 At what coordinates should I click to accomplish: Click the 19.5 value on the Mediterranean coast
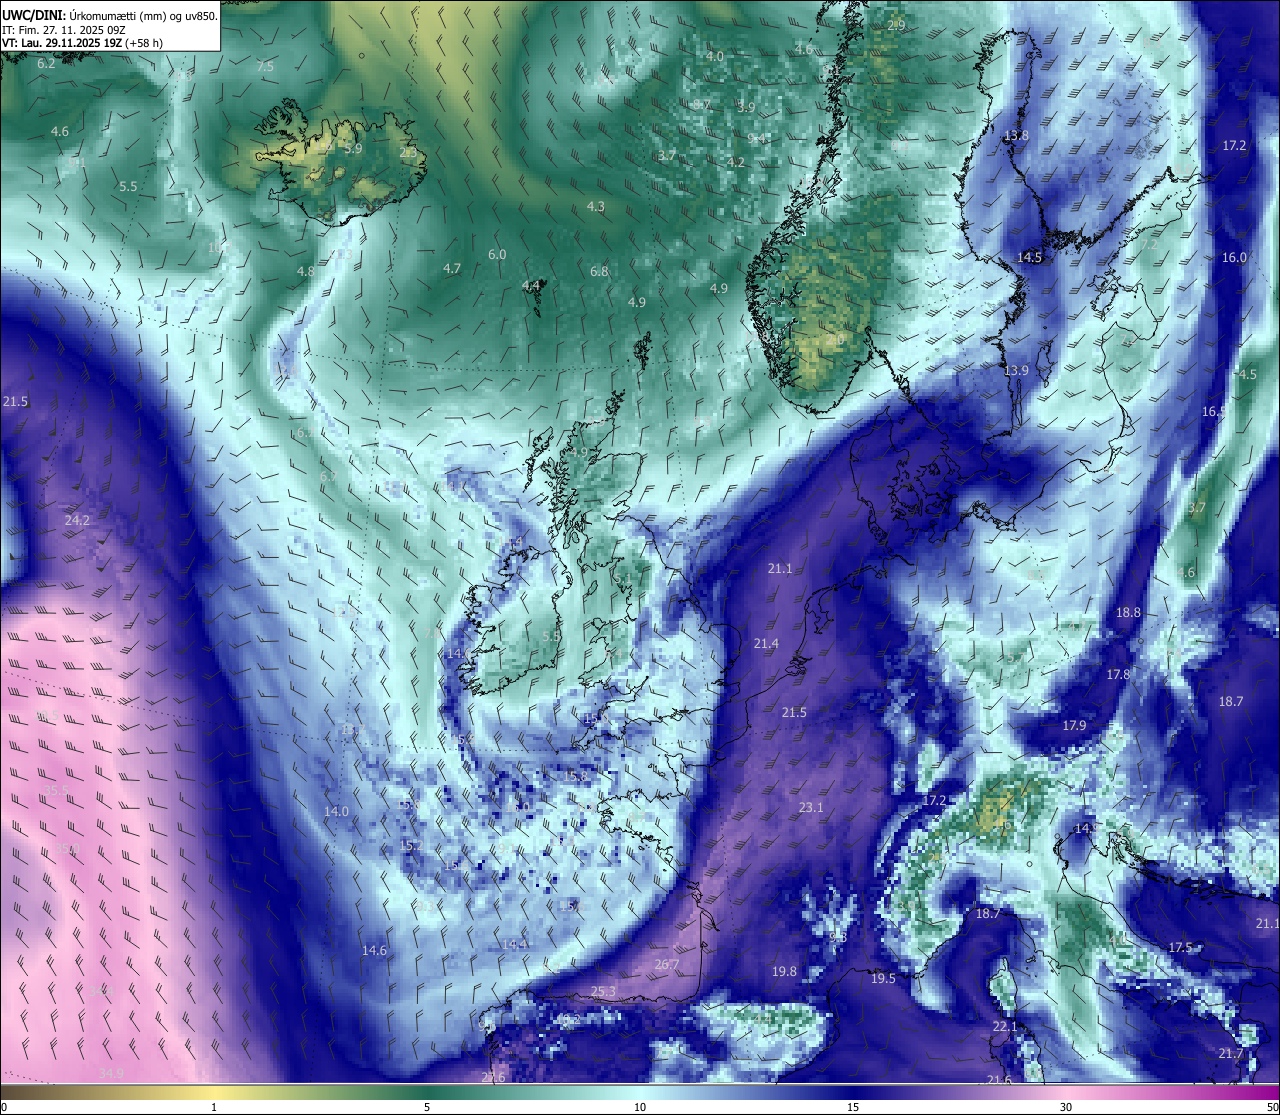[882, 978]
